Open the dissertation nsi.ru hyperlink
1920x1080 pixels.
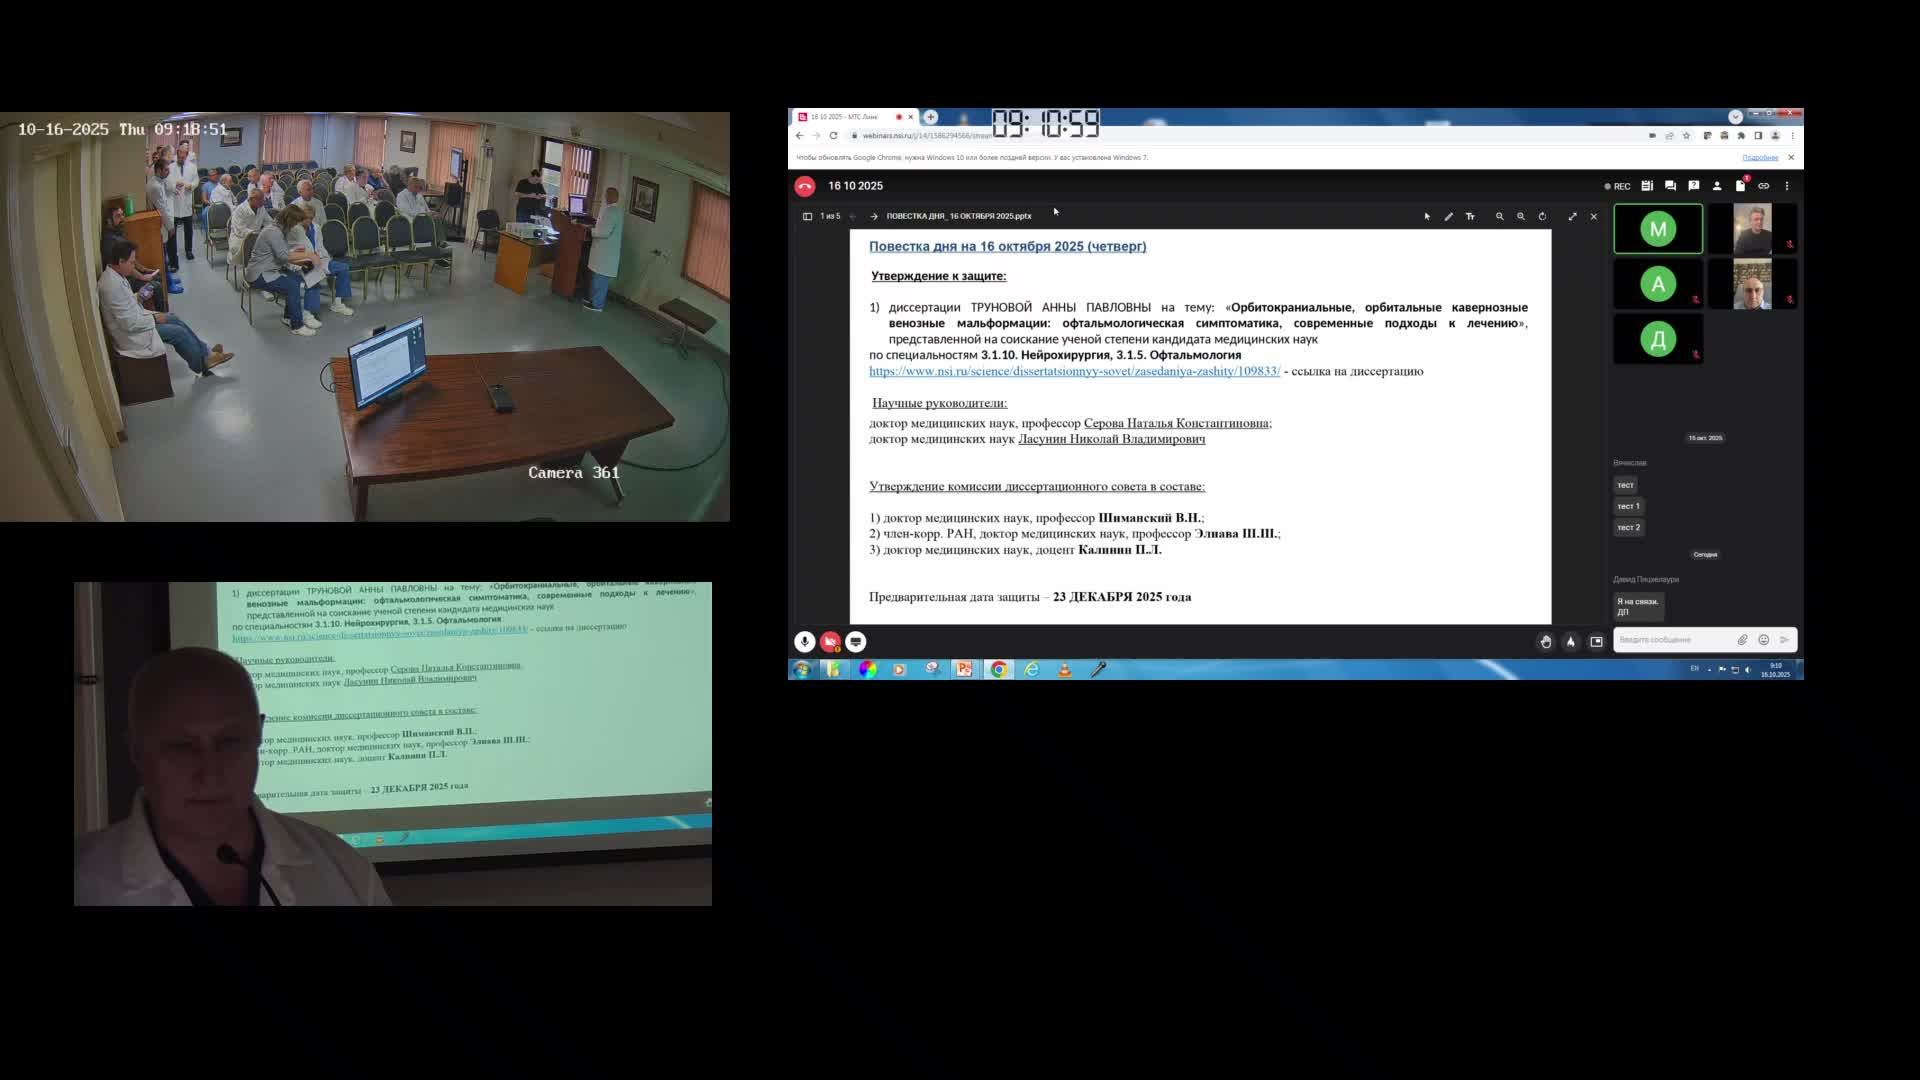[x=1074, y=371]
